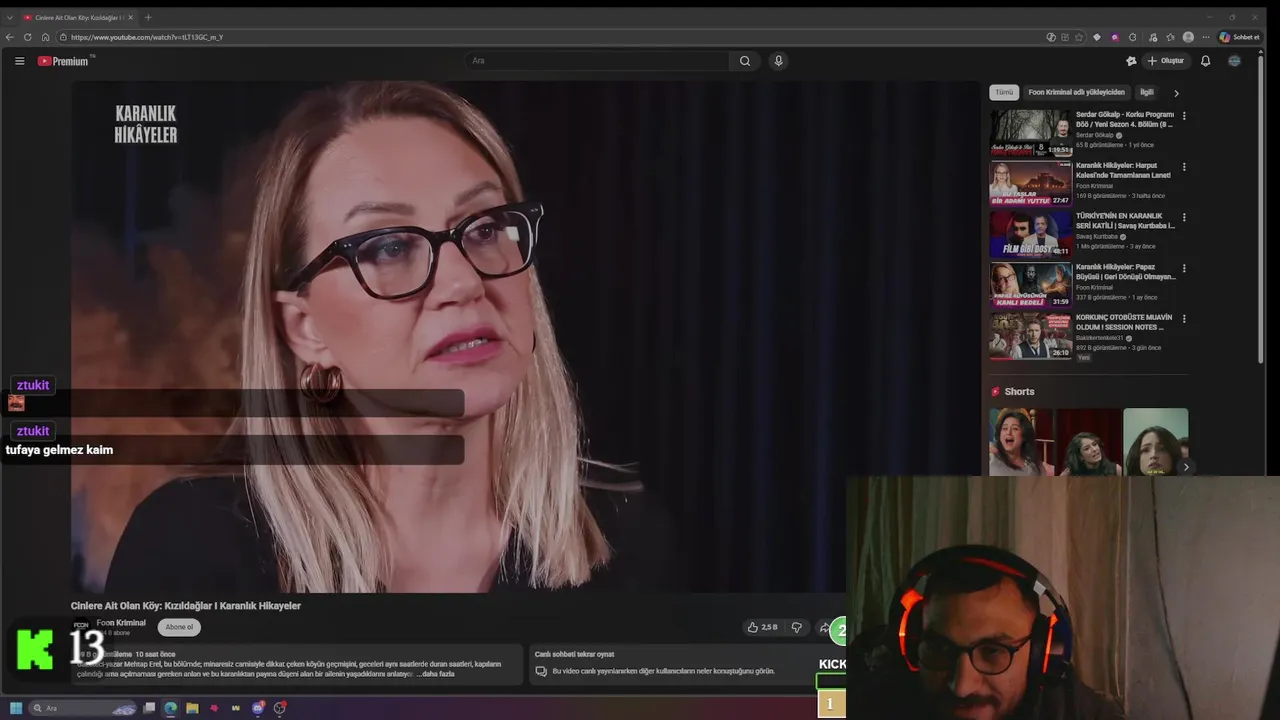Image resolution: width=1280 pixels, height=720 pixels.
Task: Open the browser profile avatar
Action: tap(1188, 37)
